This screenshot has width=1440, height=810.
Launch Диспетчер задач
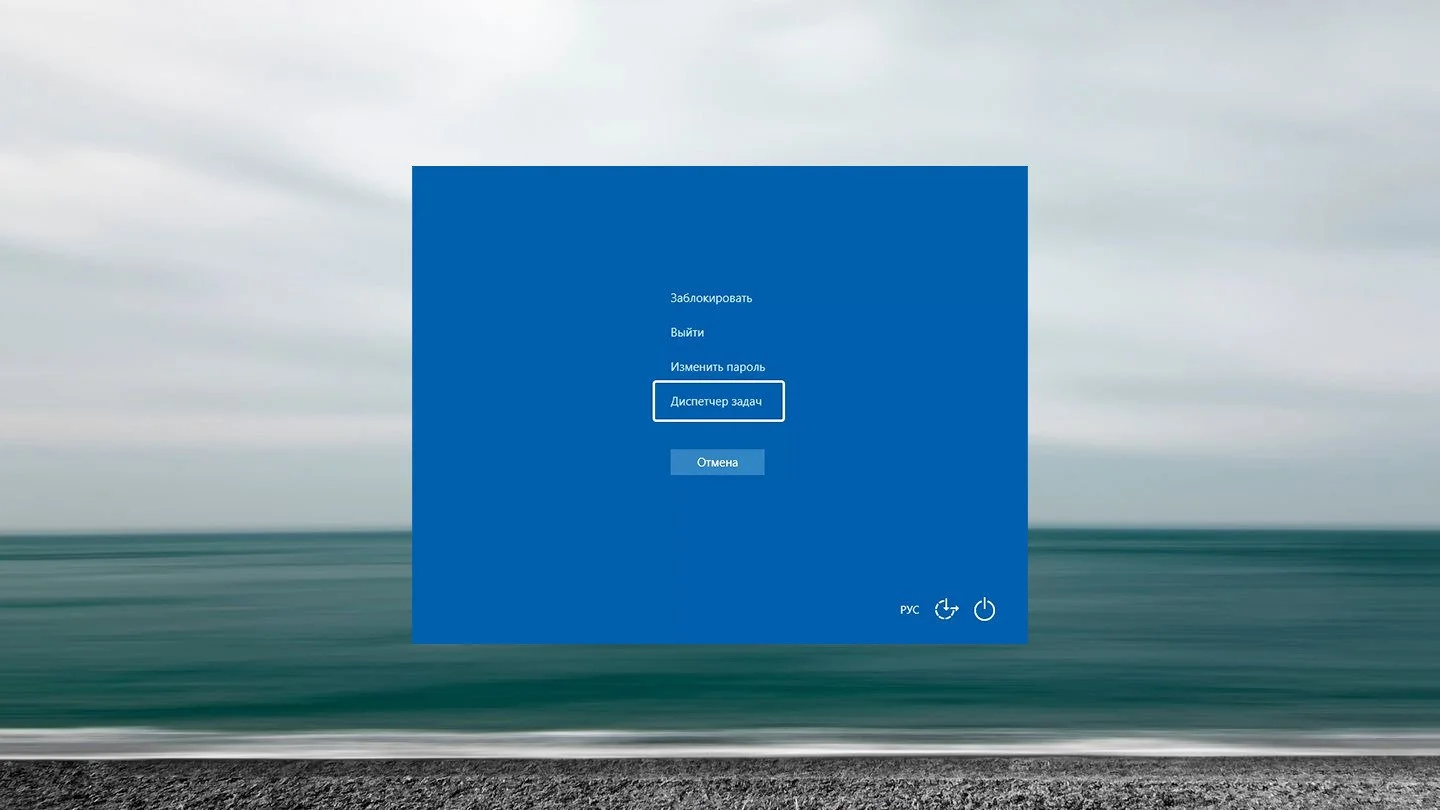click(718, 401)
